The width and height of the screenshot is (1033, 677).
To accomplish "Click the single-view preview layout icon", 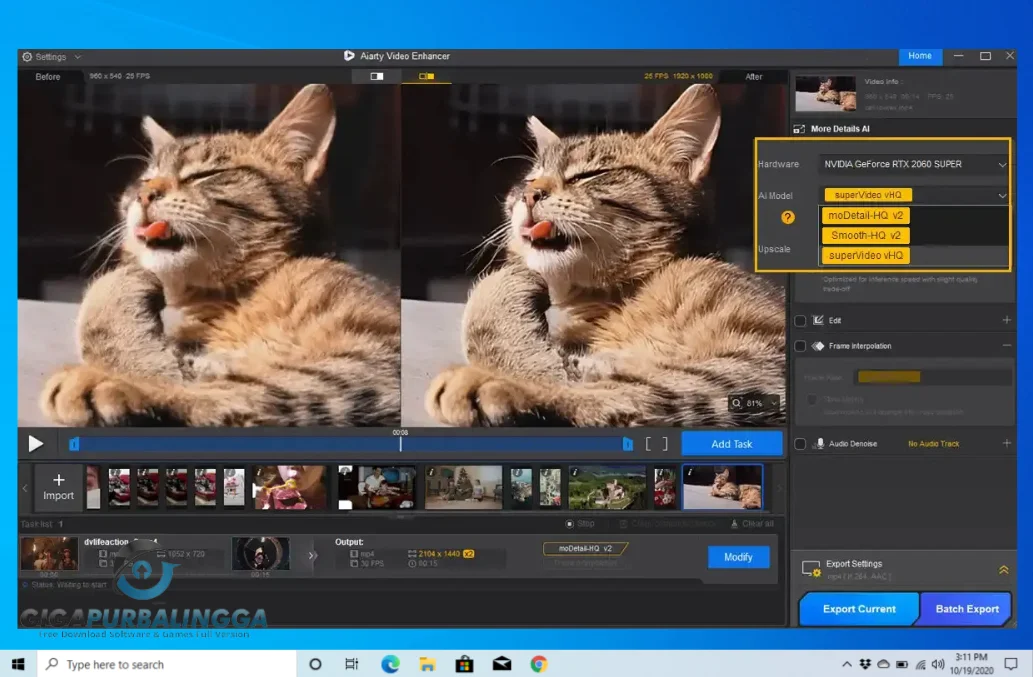I will pos(377,76).
